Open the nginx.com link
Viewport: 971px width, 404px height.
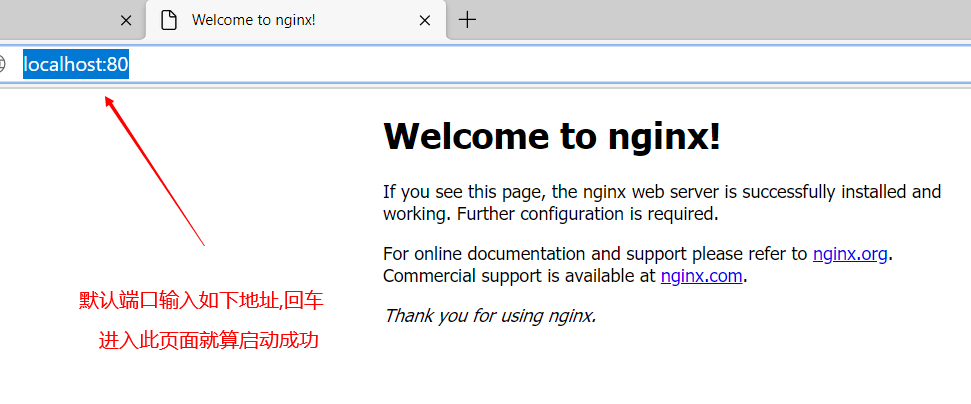(702, 276)
